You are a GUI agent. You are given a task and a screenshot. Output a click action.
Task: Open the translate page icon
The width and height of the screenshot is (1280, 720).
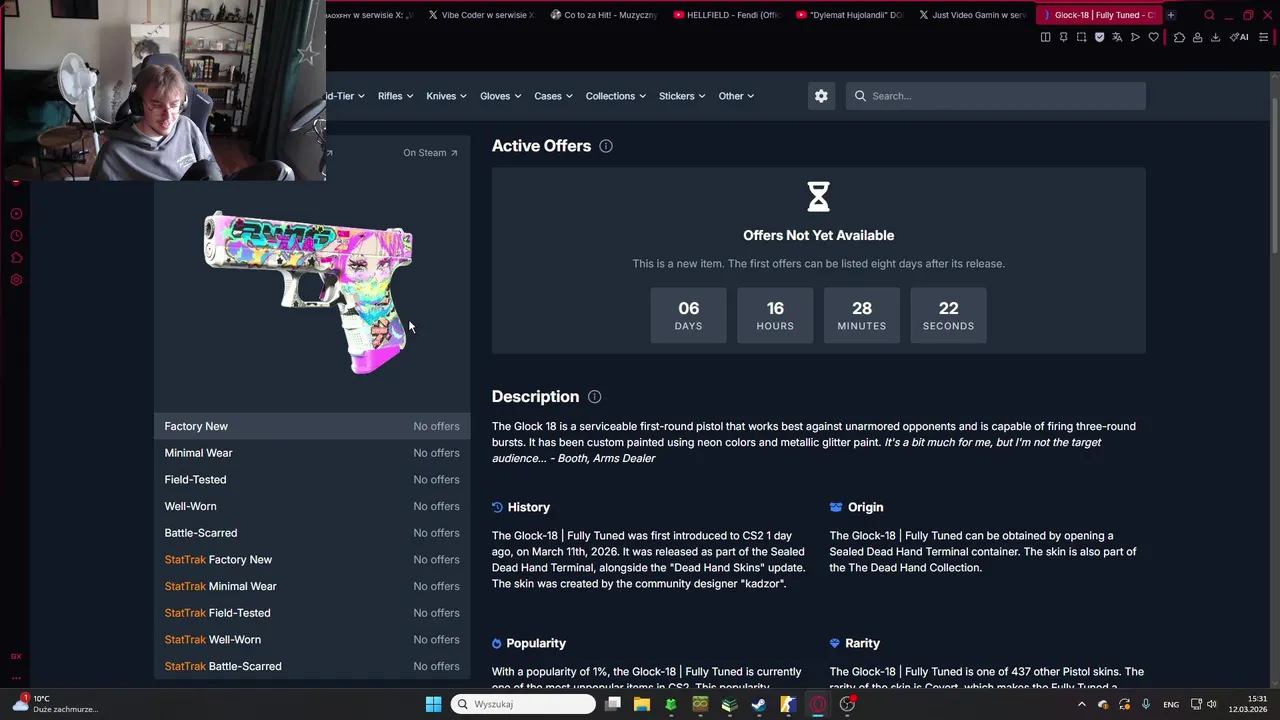coord(1117,37)
